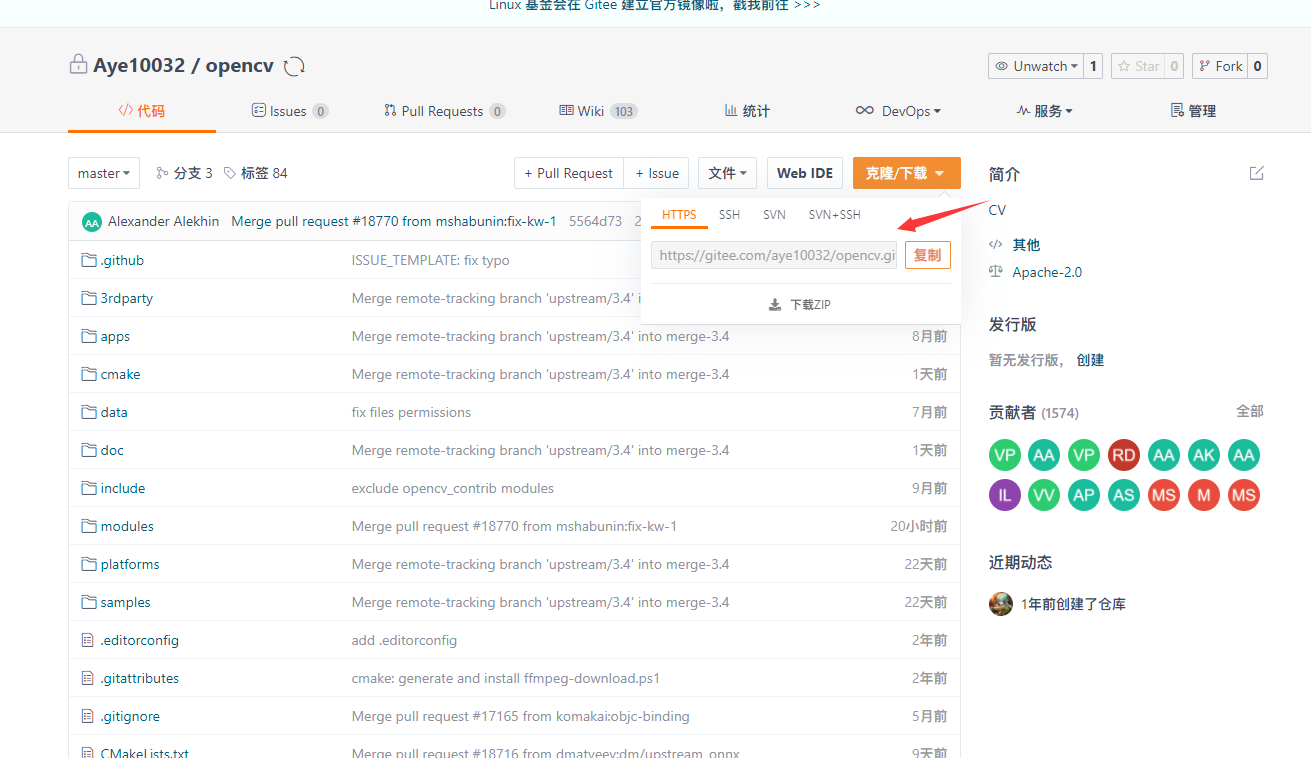
Task: Expand the DevOps menu
Action: 898,111
